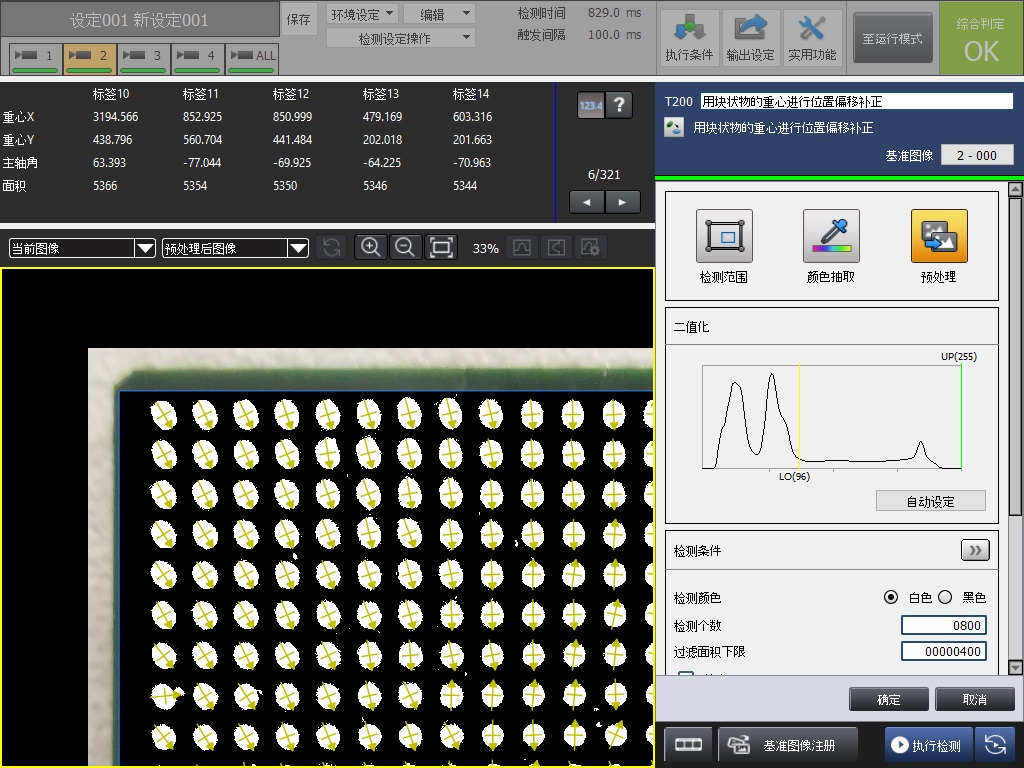Open the 预处理后图像 display dropdown
Viewport: 1024px width, 768px height.
[236, 248]
